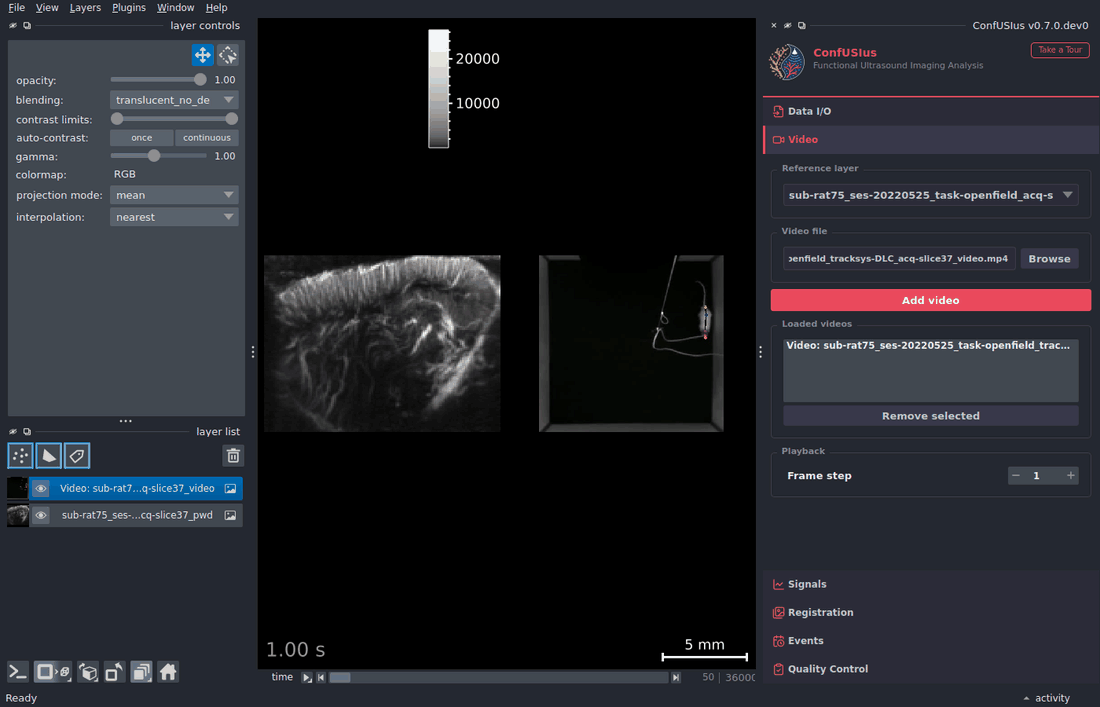The width and height of the screenshot is (1100, 707).
Task: Click the ConfUSIus logo icon
Action: [x=787, y=62]
